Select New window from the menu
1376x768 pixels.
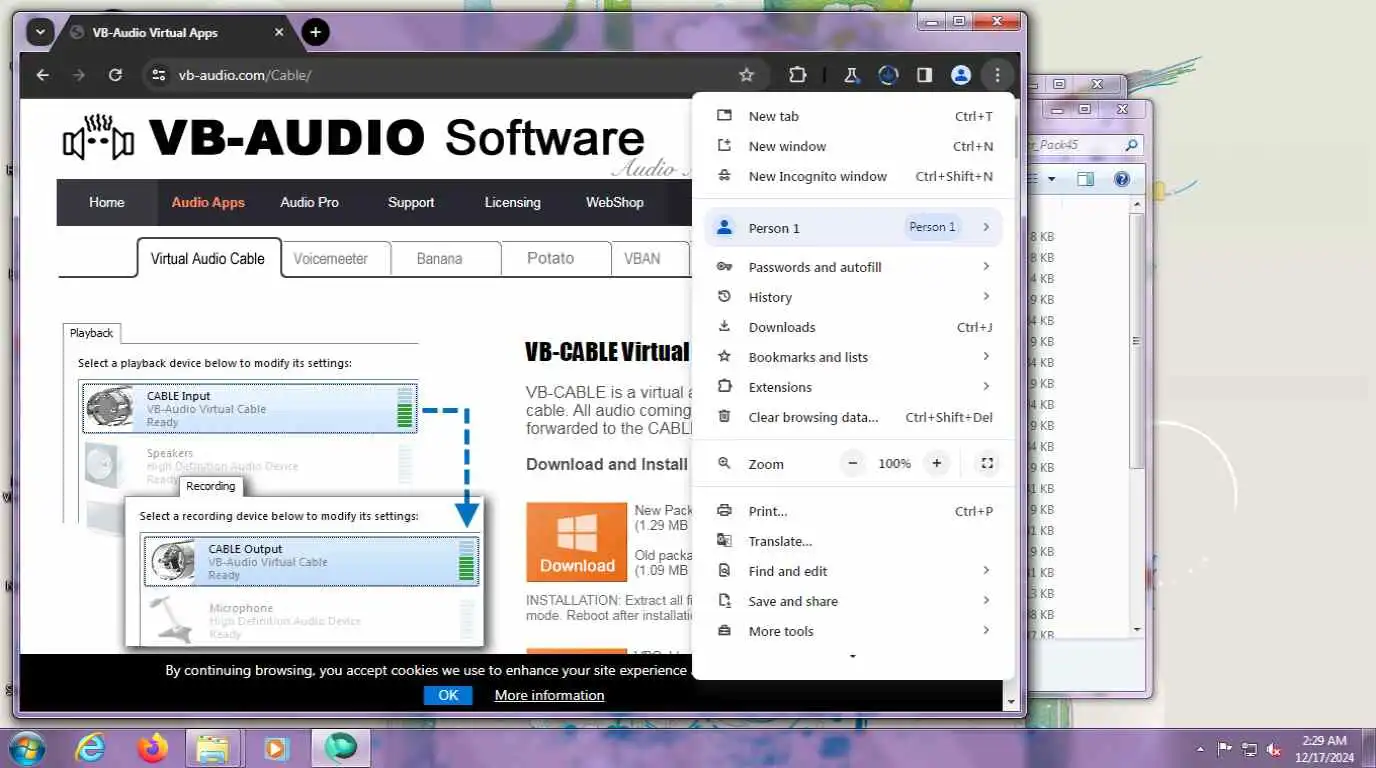pyautogui.click(x=854, y=146)
